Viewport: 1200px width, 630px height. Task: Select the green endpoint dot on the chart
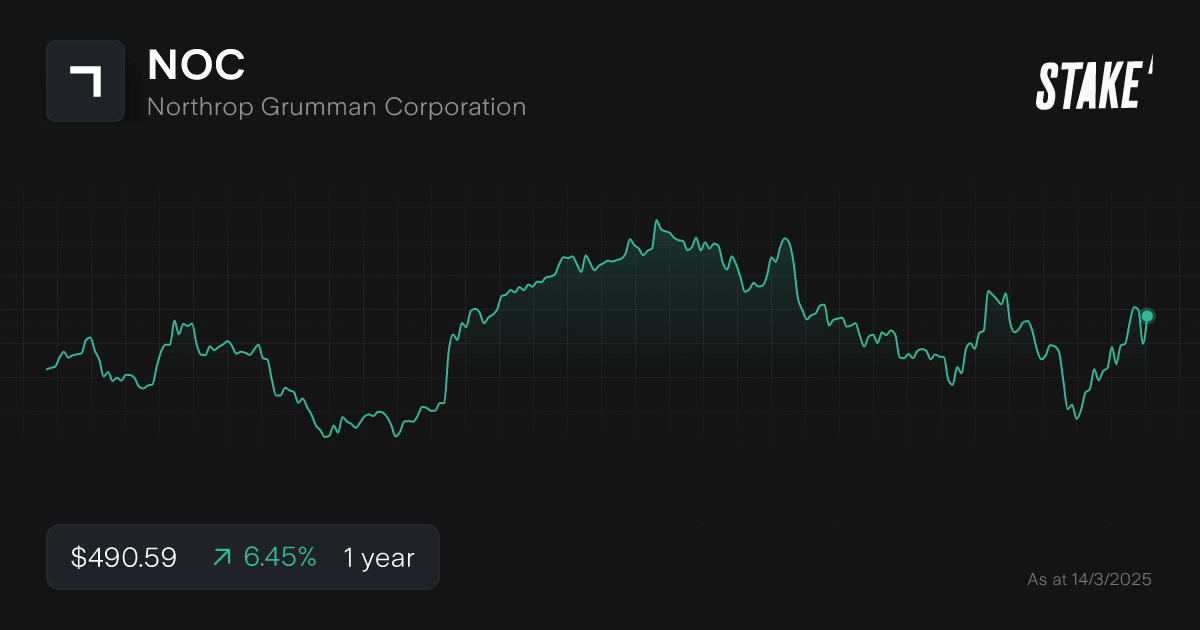pos(1146,316)
